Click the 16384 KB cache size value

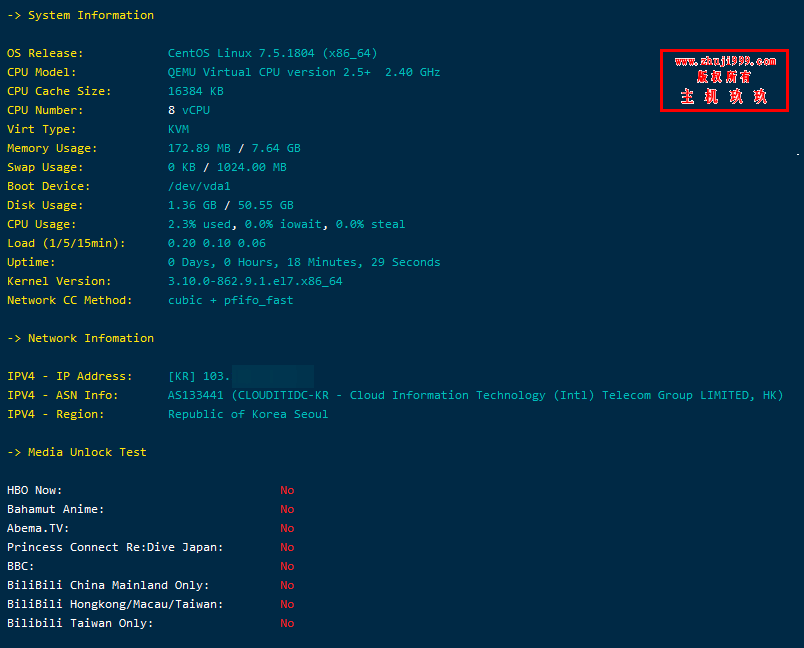[x=196, y=91]
